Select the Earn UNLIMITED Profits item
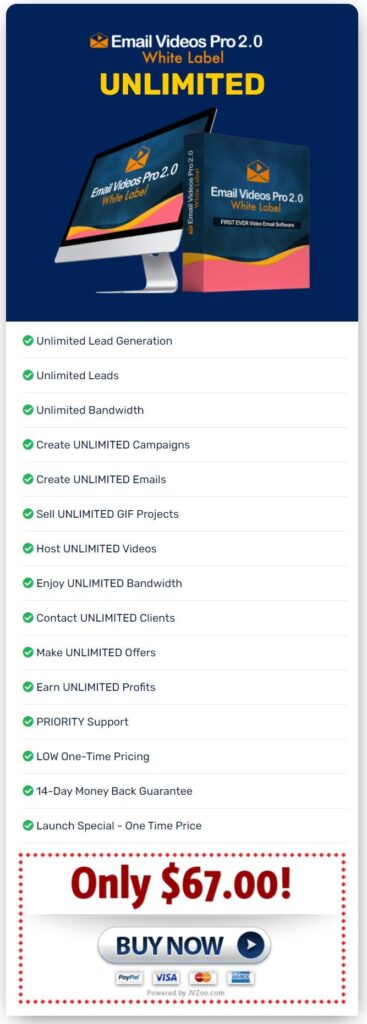Screen dimensions: 367x1024 pyautogui.click(x=184, y=687)
